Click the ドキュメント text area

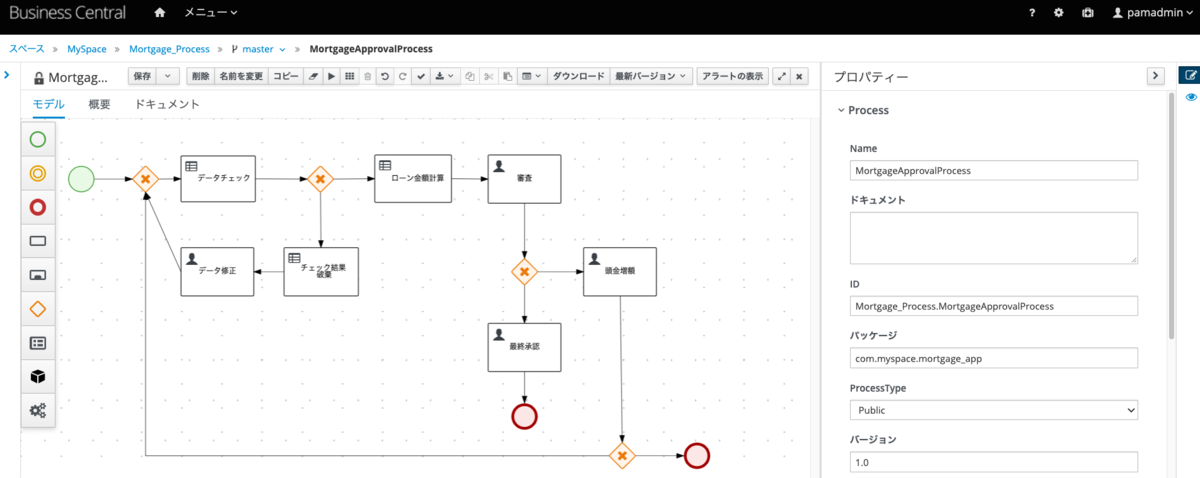tap(994, 238)
